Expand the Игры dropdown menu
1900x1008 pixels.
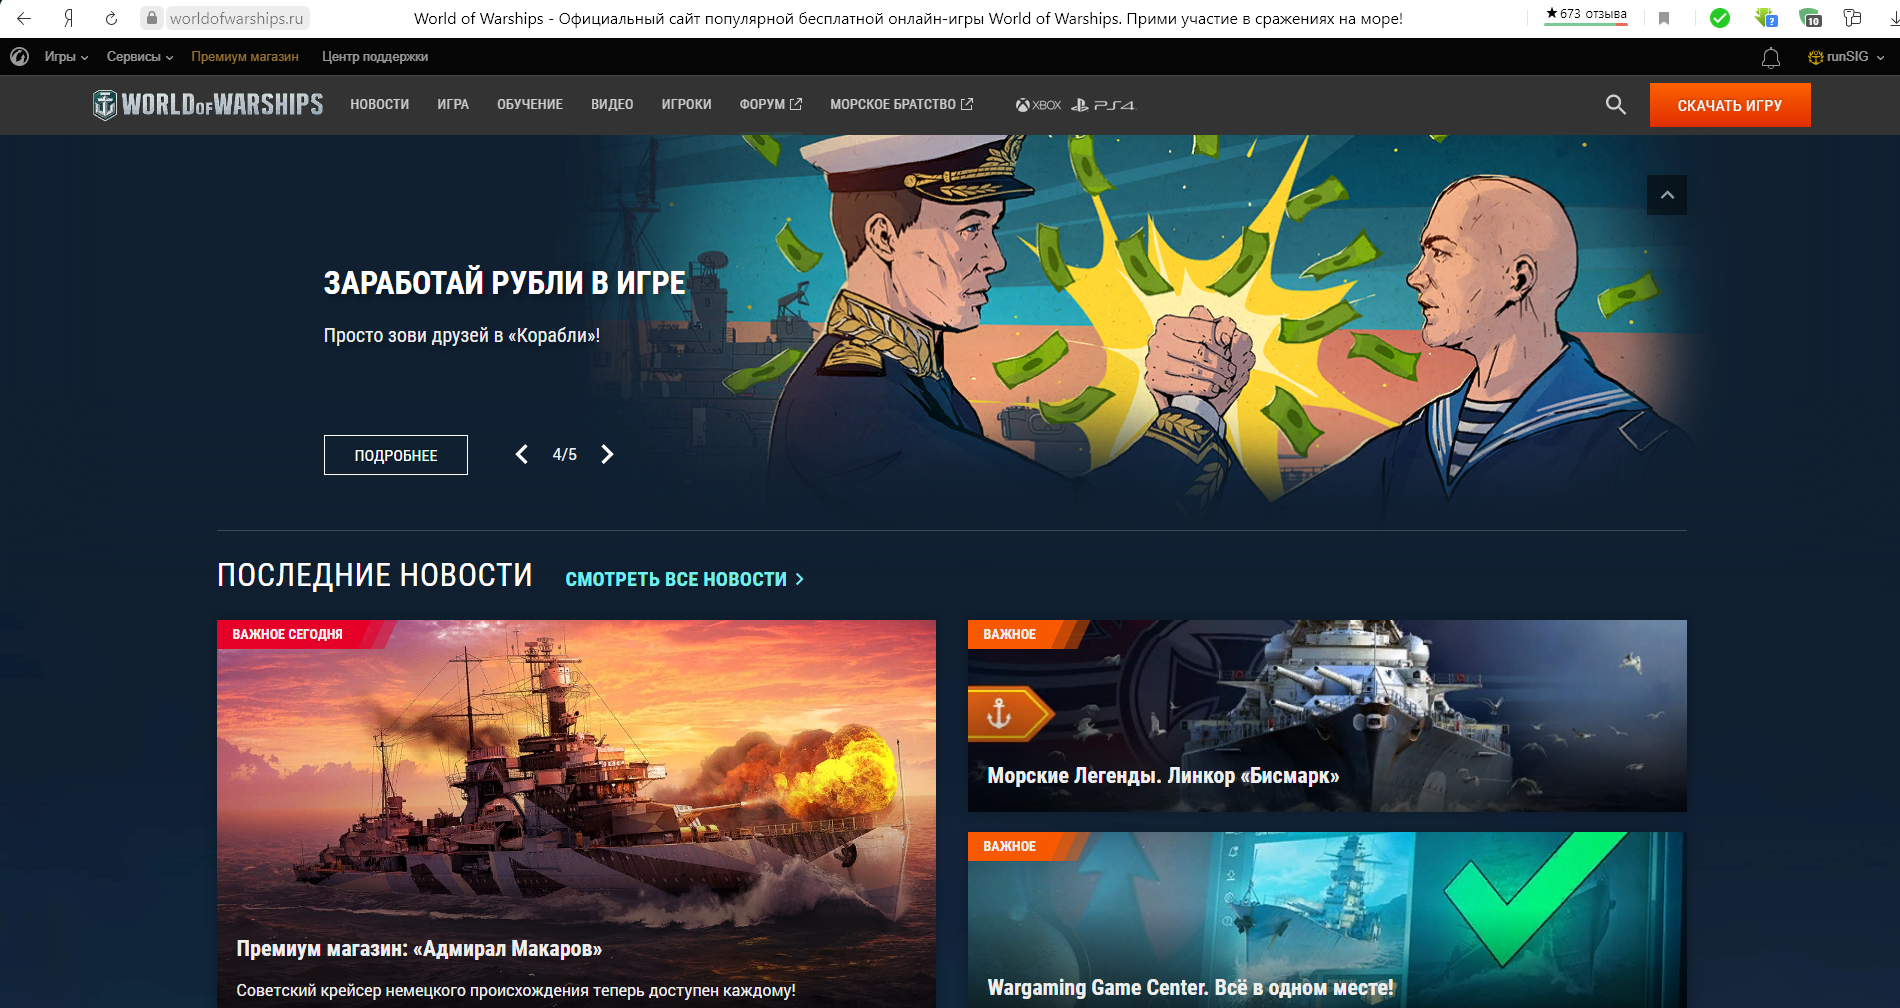[66, 57]
